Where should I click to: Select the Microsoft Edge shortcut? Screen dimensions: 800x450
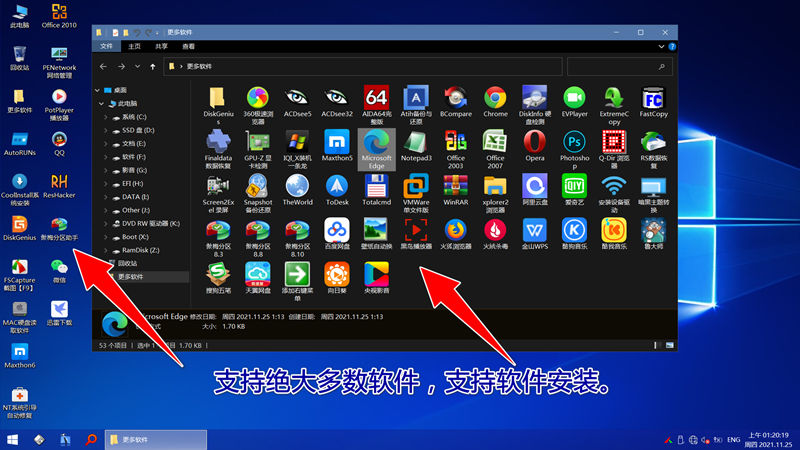pos(377,149)
